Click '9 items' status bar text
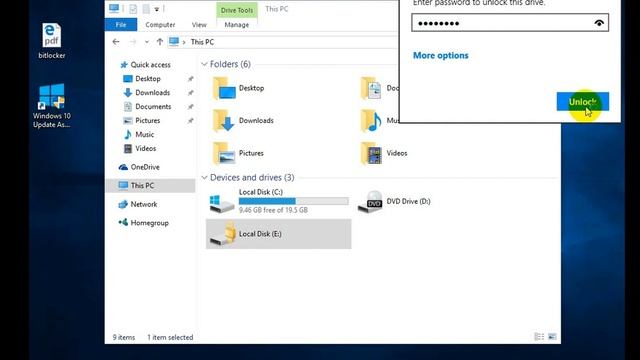Image resolution: width=640 pixels, height=360 pixels. tap(124, 338)
